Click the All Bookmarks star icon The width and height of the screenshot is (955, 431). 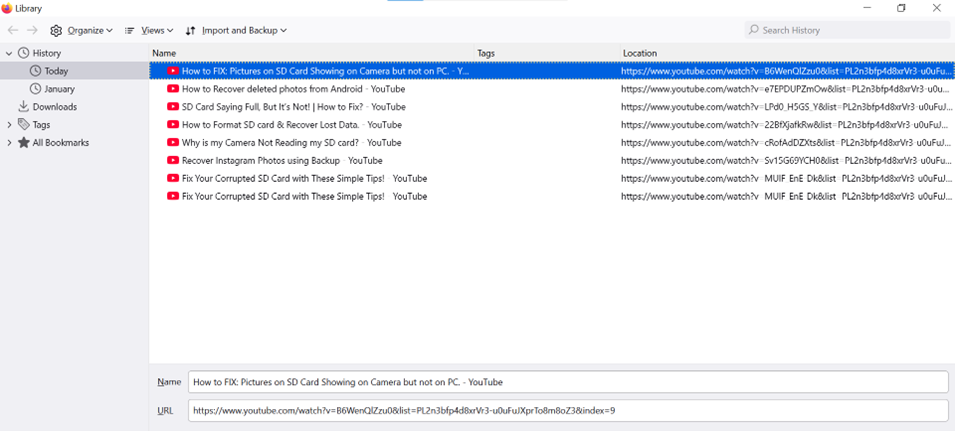point(24,143)
